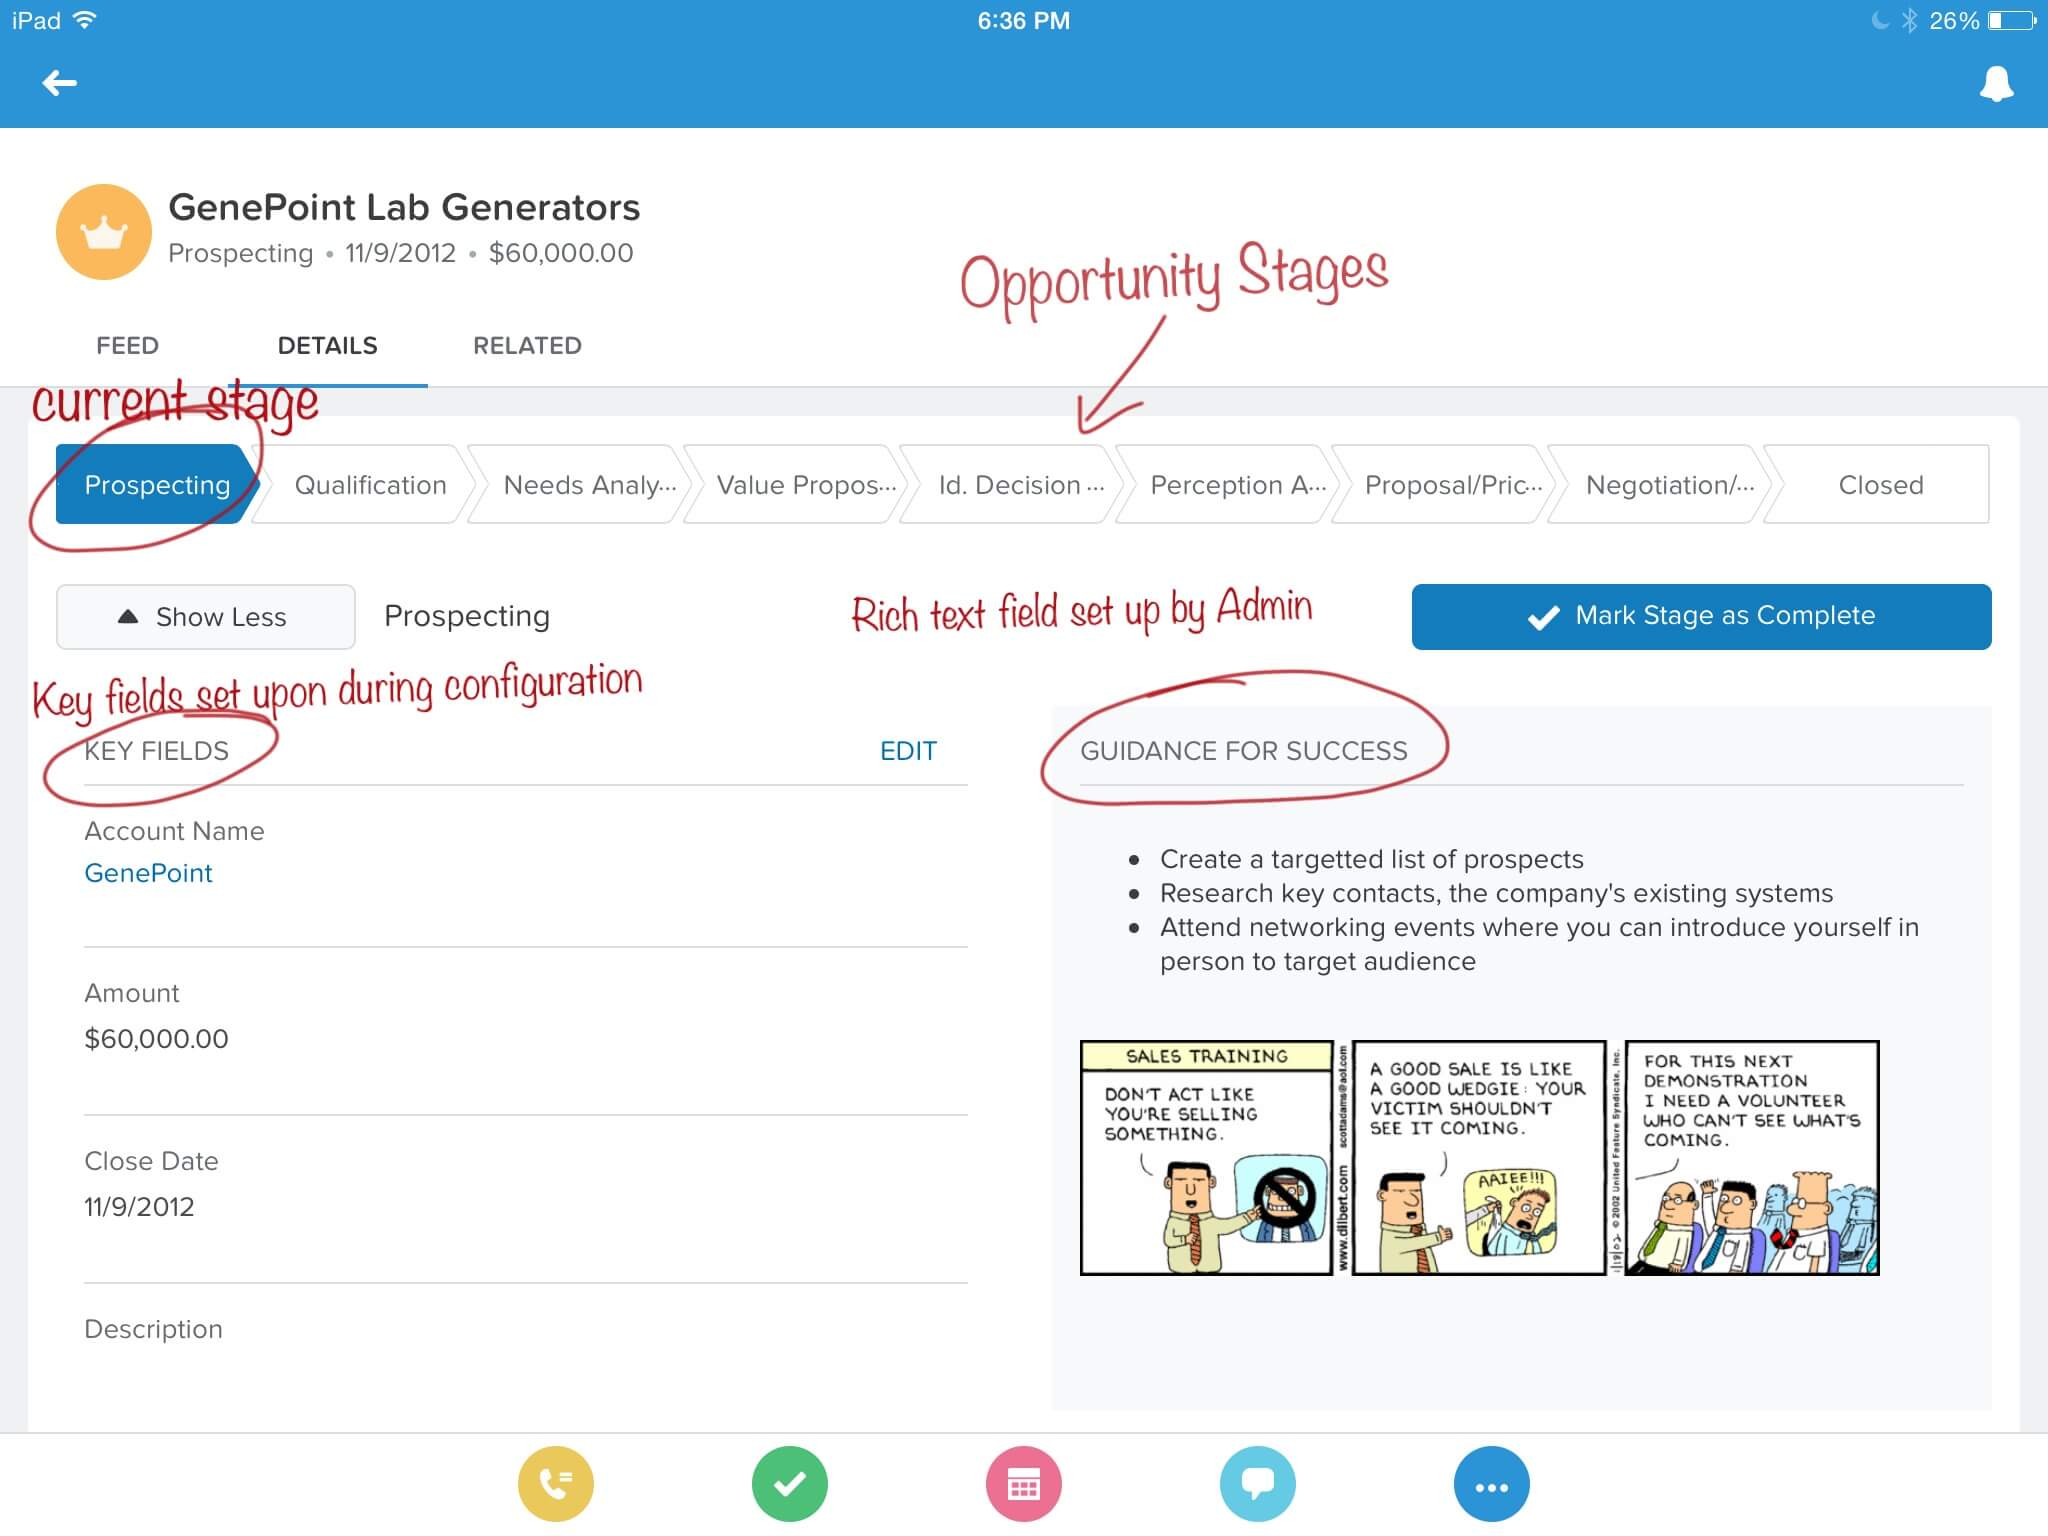Switch to the FEED tab

point(127,346)
